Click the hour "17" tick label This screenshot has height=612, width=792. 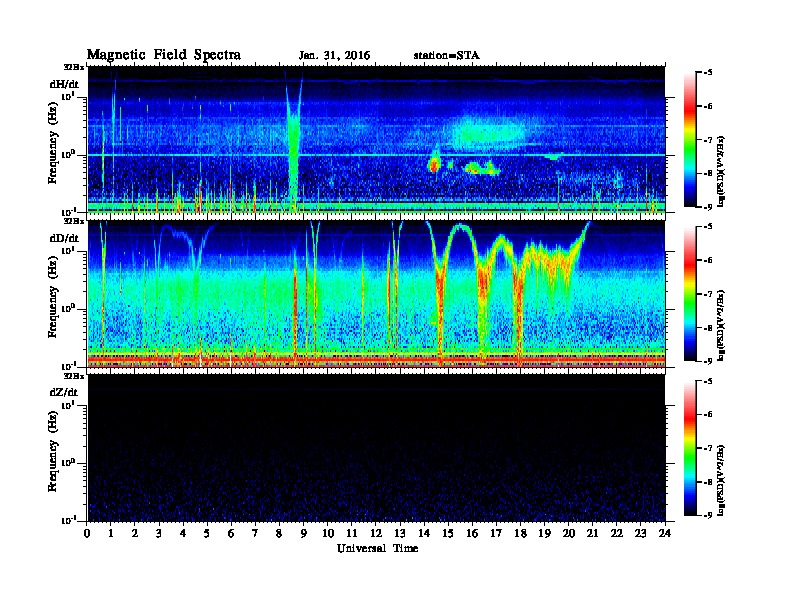497,534
